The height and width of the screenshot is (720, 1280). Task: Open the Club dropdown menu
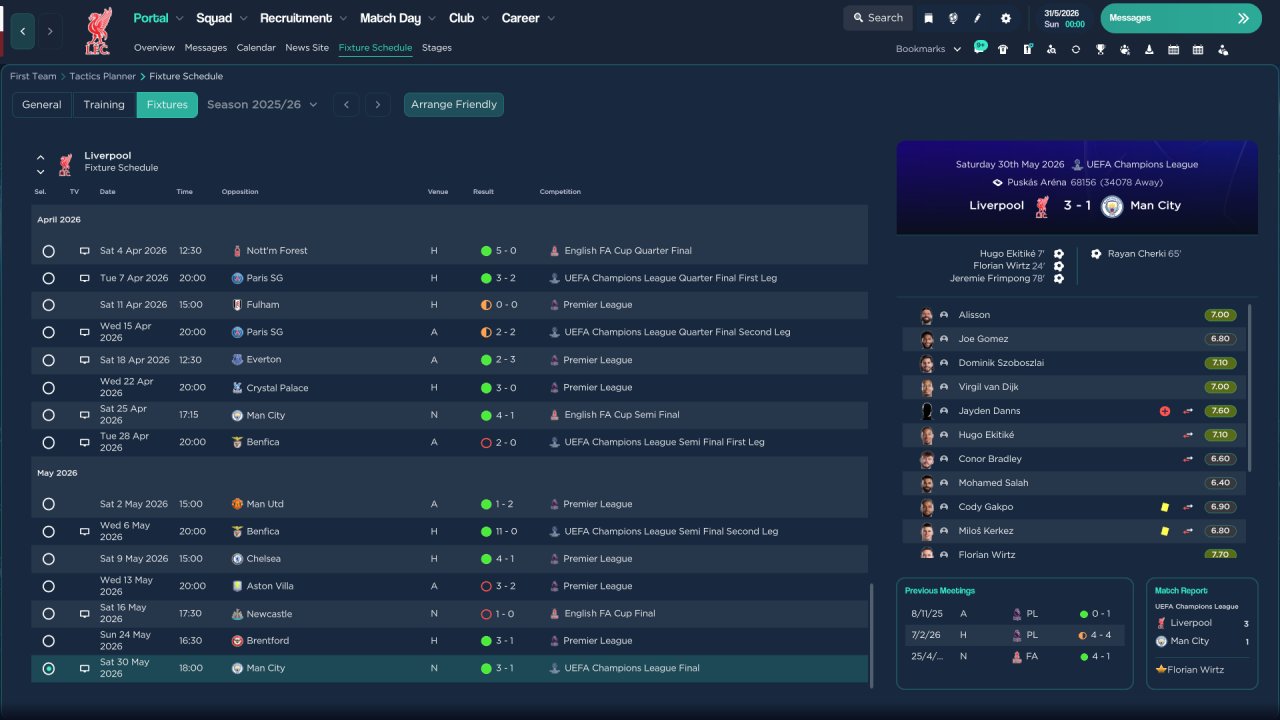[468, 18]
